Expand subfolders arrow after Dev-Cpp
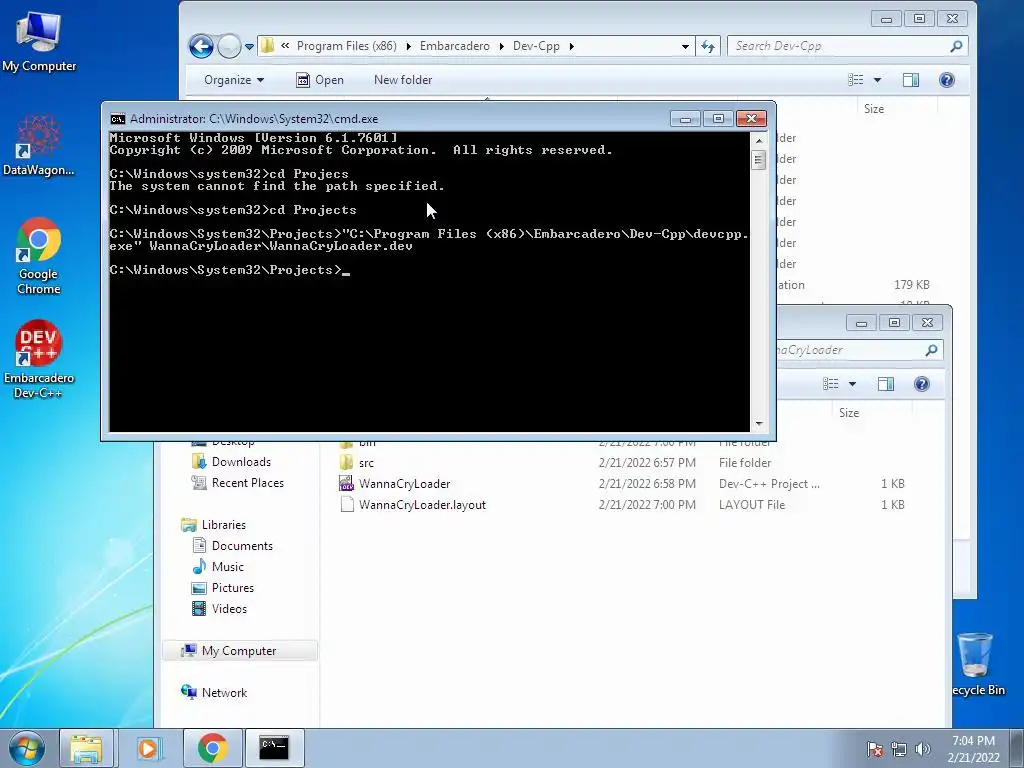 tap(571, 46)
